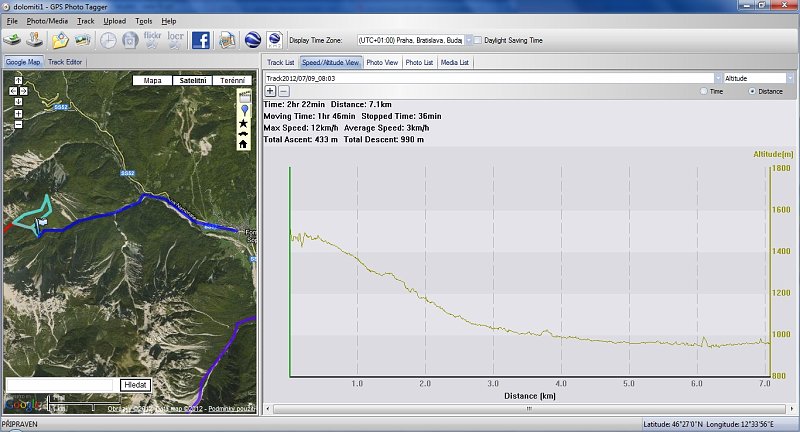Zoom in the altitude chart plus button
This screenshot has width=800, height=432.
[270, 91]
